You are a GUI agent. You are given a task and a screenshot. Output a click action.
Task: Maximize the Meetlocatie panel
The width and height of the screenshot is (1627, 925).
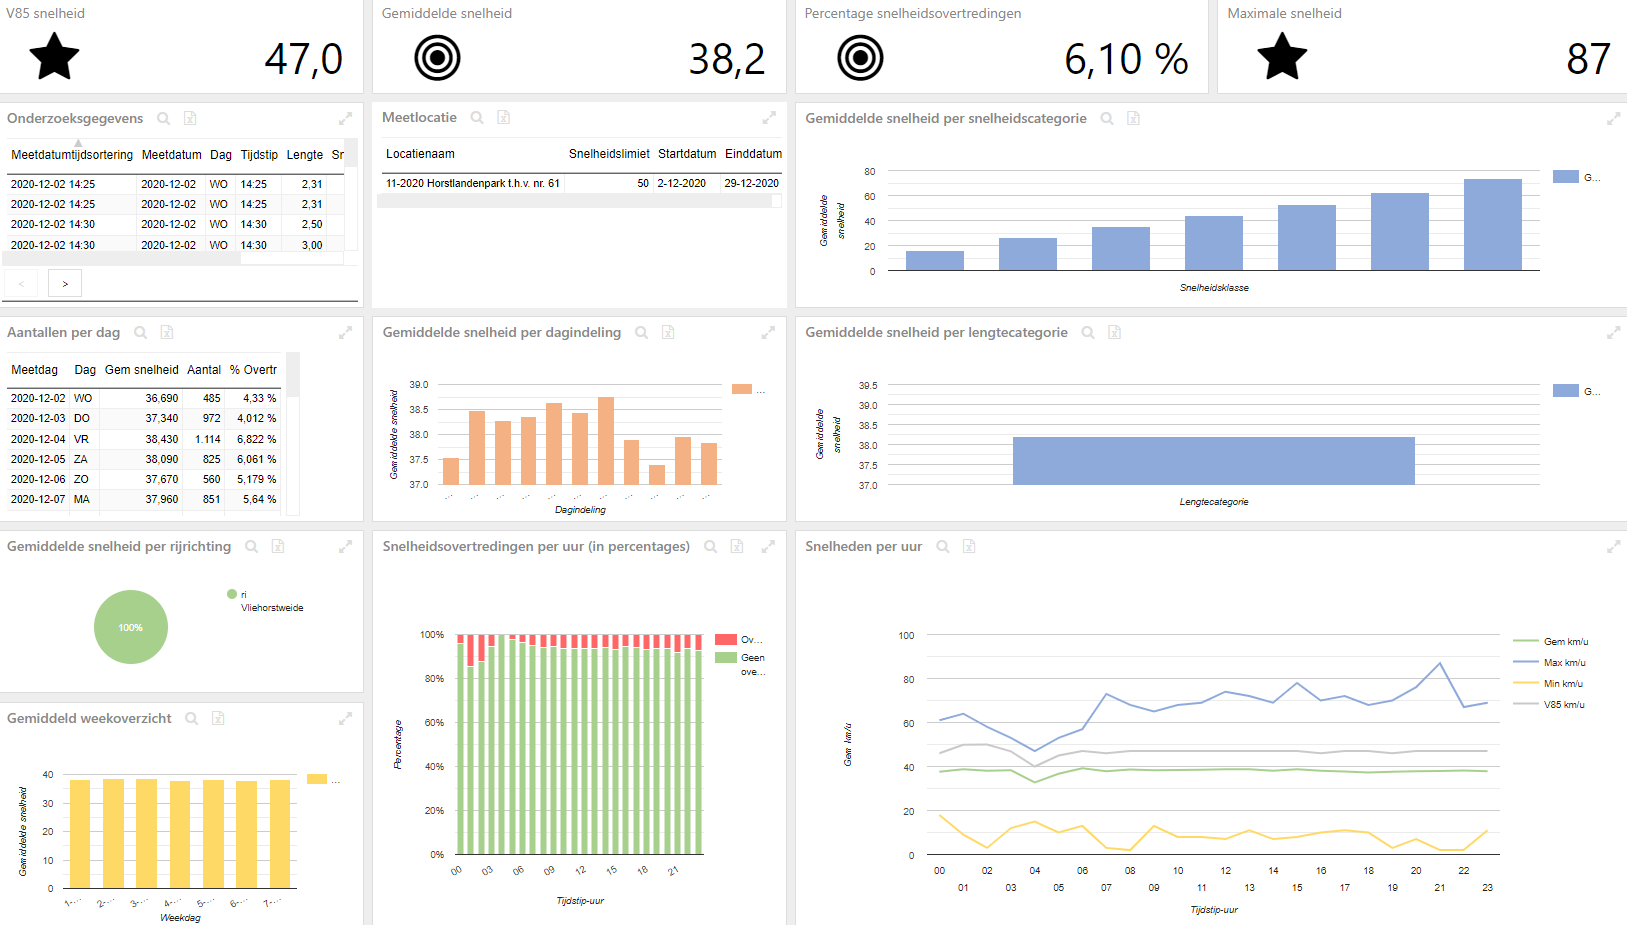click(x=769, y=118)
